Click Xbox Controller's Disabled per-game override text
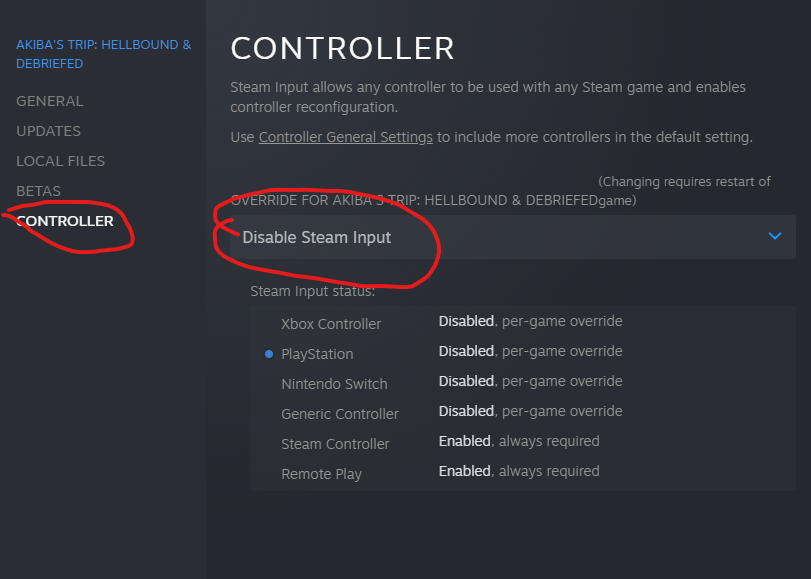 click(x=530, y=321)
